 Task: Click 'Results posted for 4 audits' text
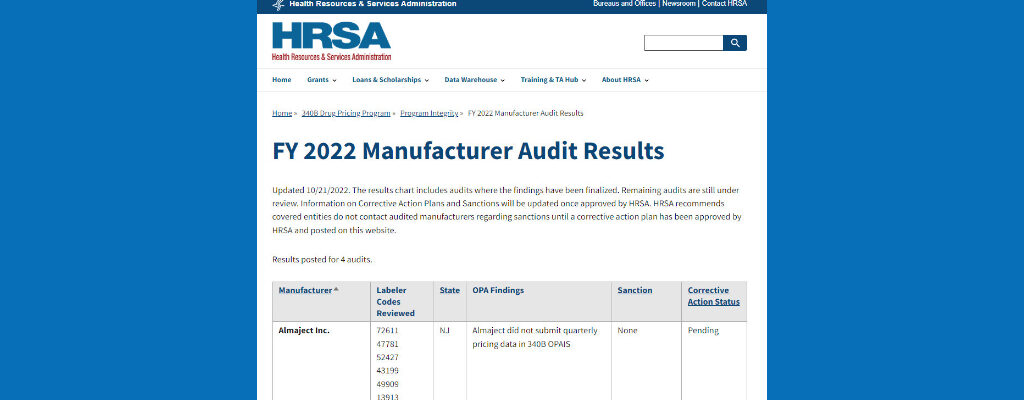(322, 259)
